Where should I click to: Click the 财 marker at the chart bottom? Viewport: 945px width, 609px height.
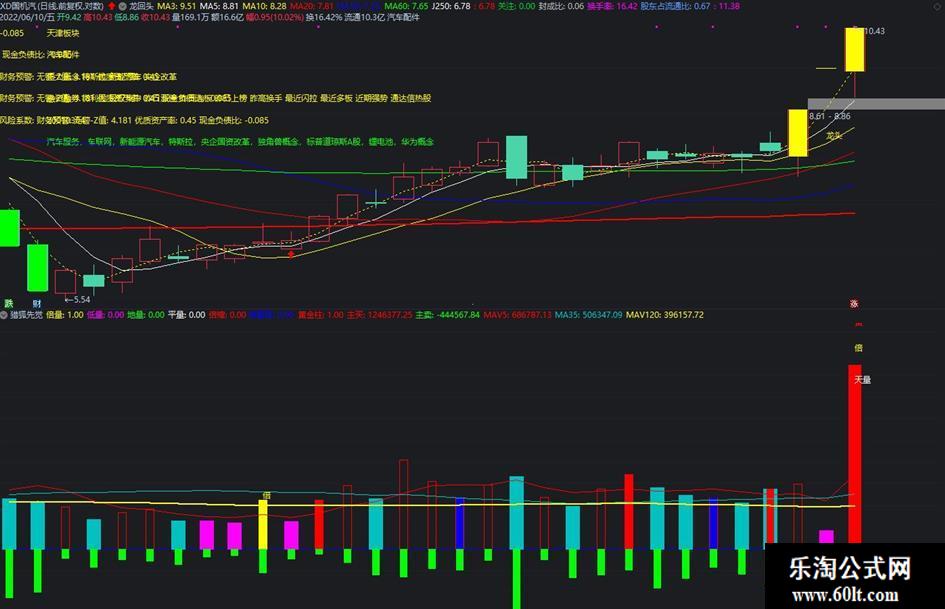37,303
